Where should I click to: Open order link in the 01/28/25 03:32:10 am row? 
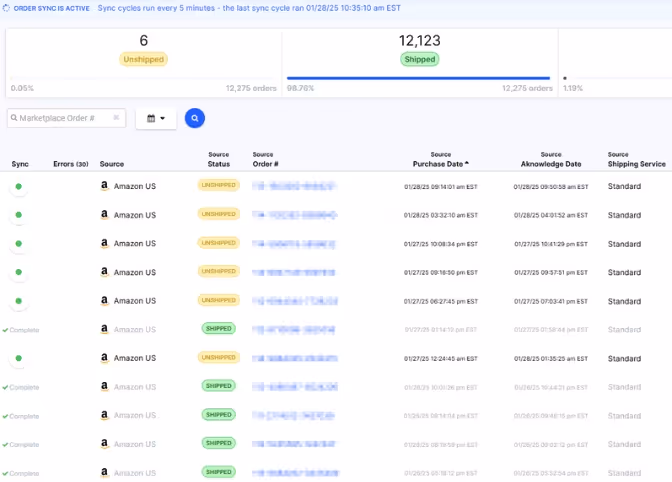294,215
